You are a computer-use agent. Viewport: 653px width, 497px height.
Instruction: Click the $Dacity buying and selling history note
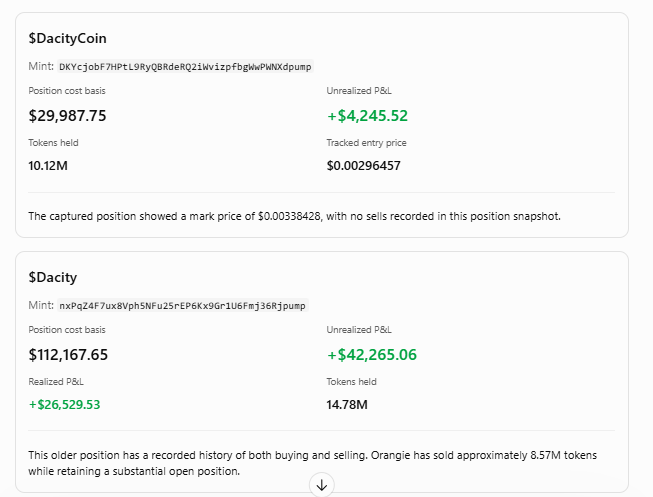click(x=312, y=463)
